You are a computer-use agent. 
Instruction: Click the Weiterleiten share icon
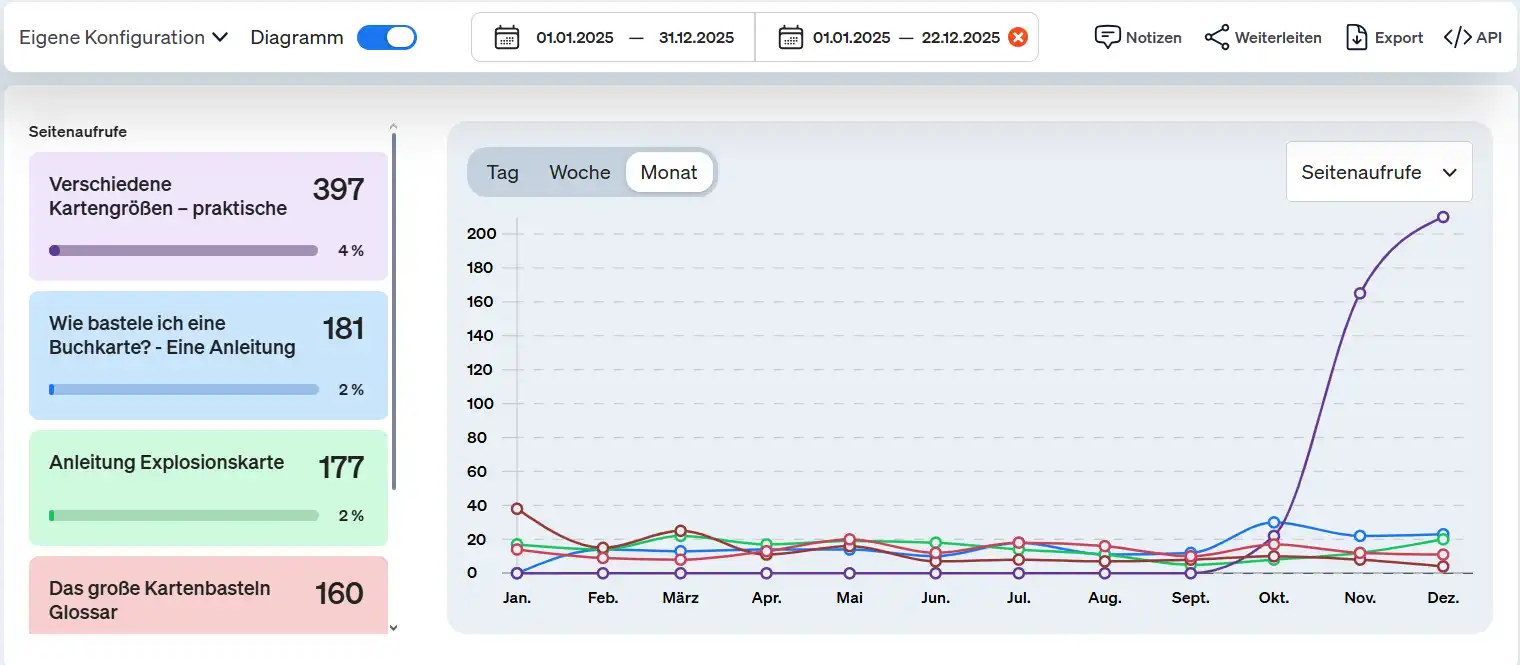tap(1217, 38)
